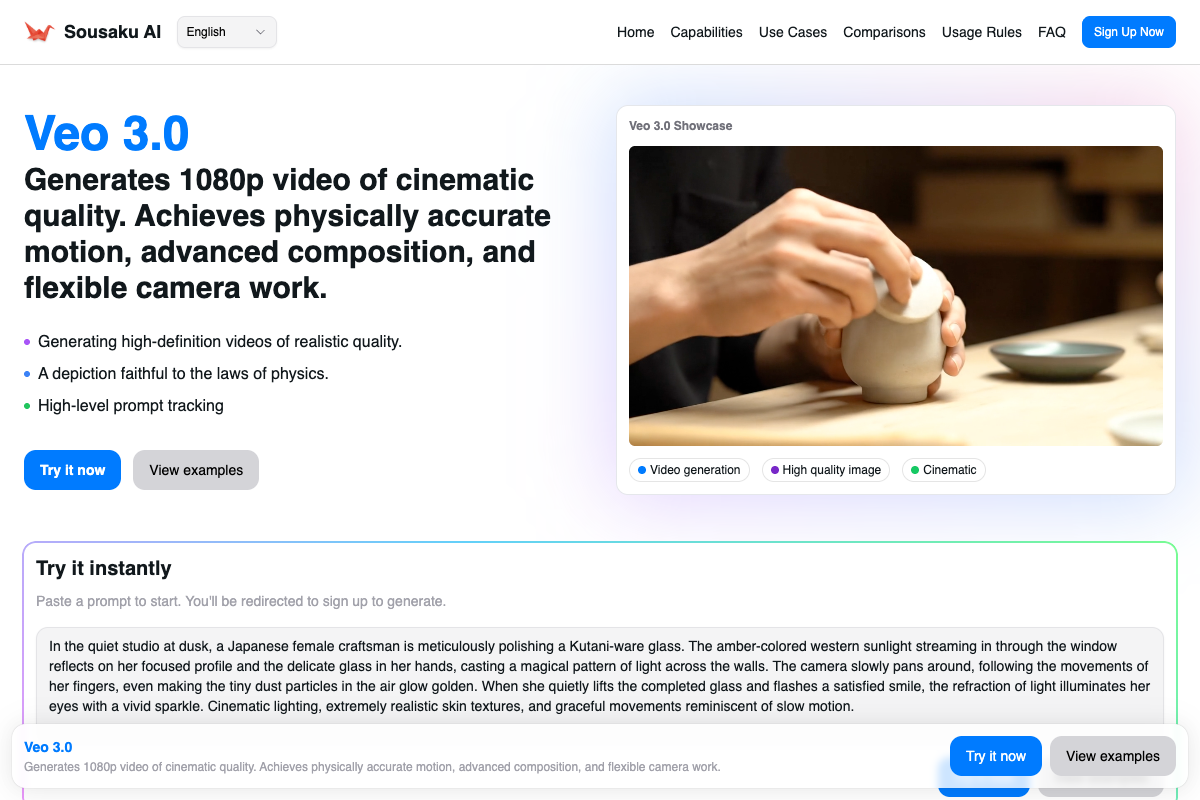This screenshot has width=1200, height=800.
Task: Click the Sign Up Now button
Action: (x=1129, y=32)
